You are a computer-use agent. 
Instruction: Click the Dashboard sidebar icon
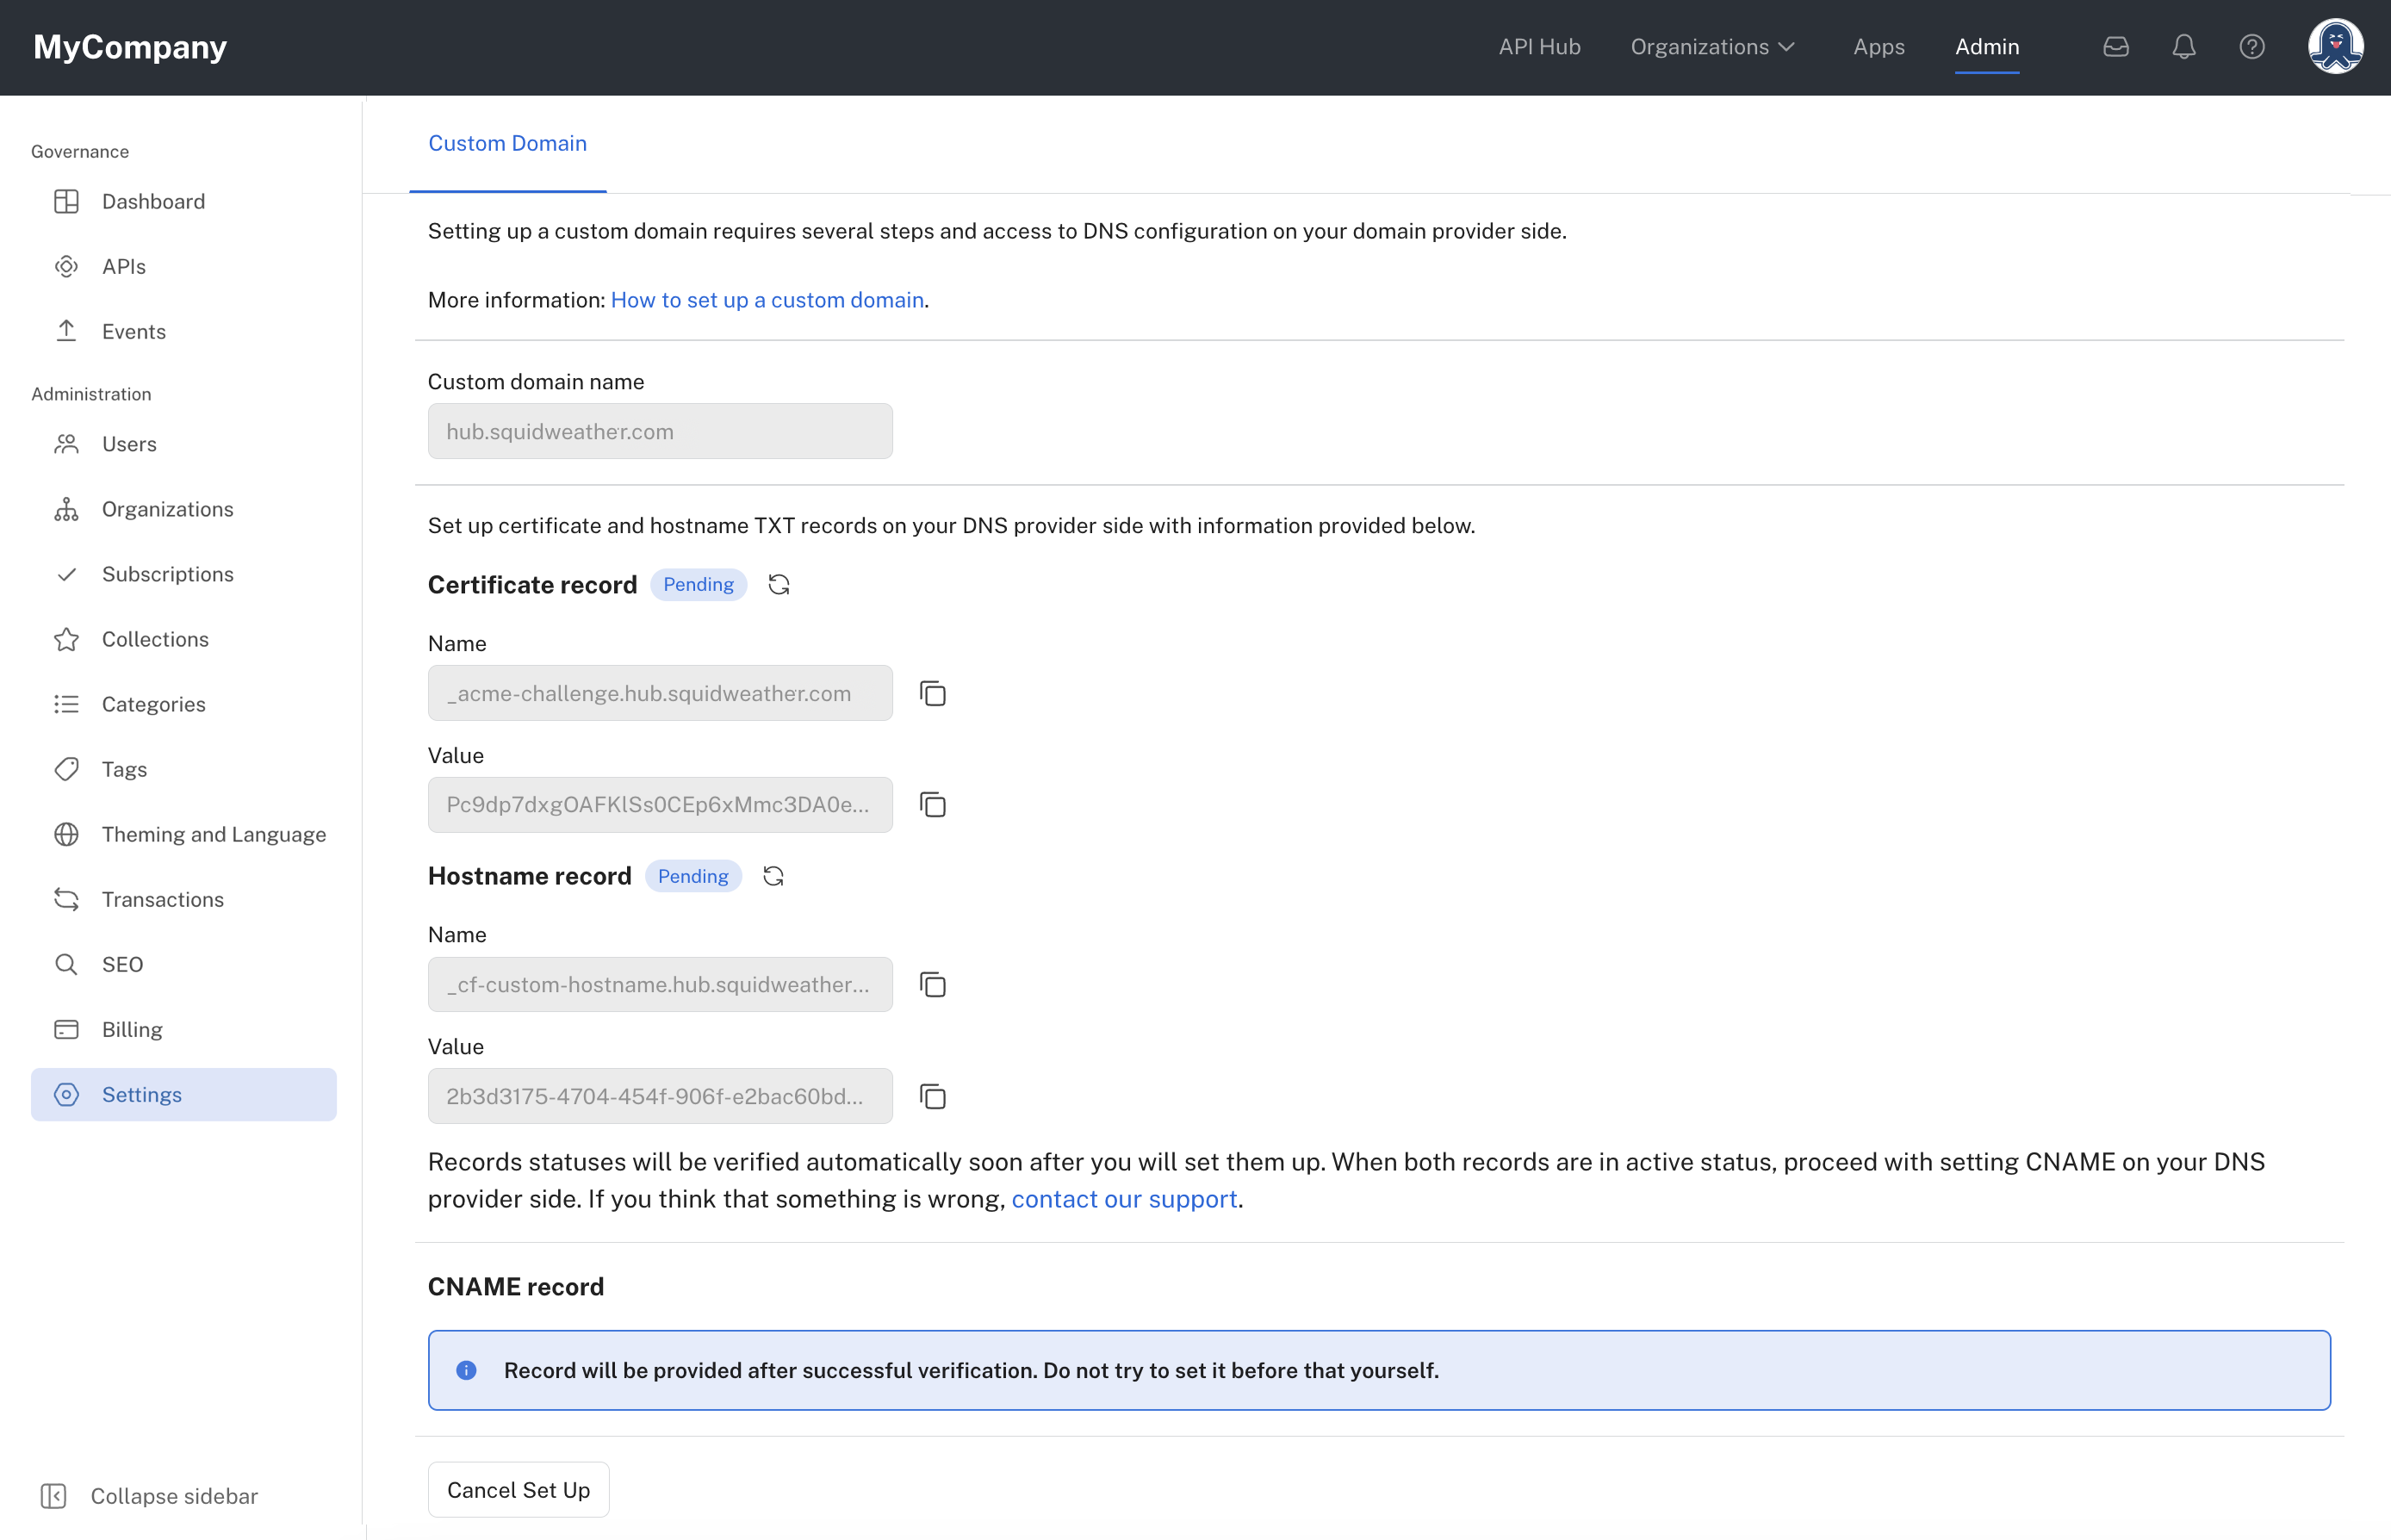(66, 201)
